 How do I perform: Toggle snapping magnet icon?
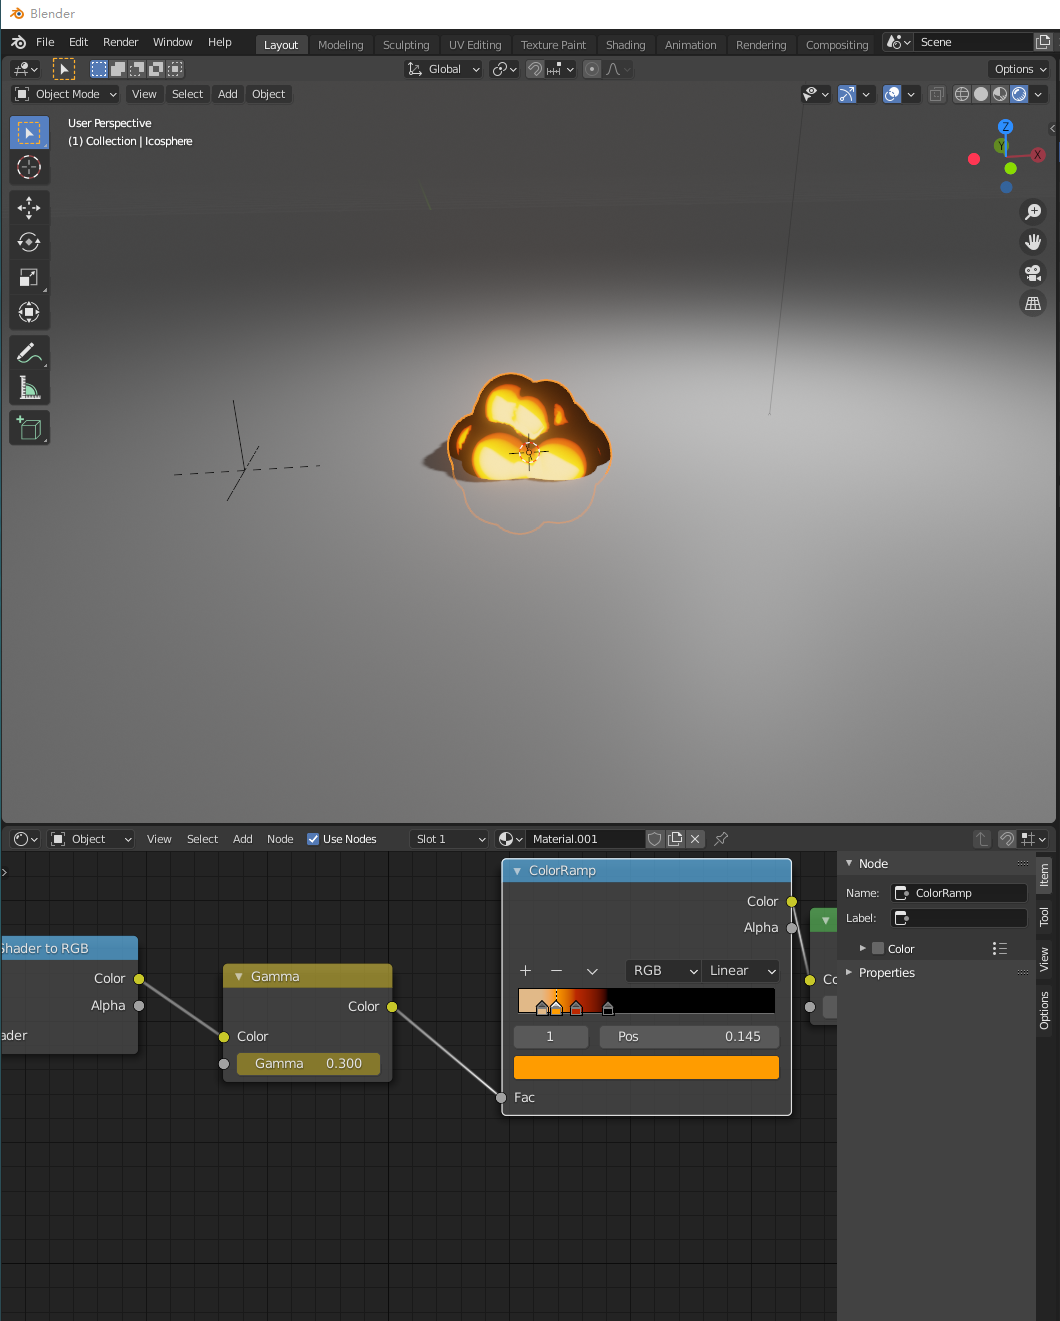pos(535,69)
